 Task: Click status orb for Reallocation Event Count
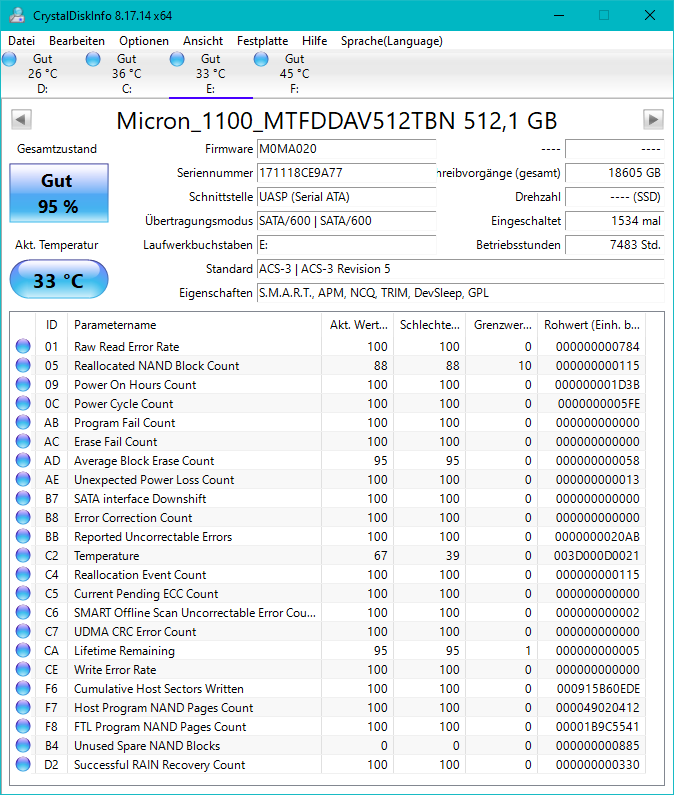[x=23, y=574]
